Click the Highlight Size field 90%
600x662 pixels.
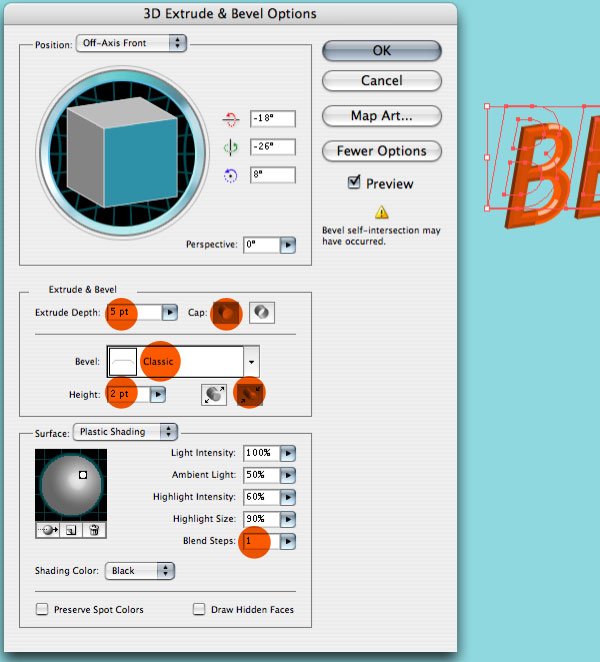(x=262, y=519)
